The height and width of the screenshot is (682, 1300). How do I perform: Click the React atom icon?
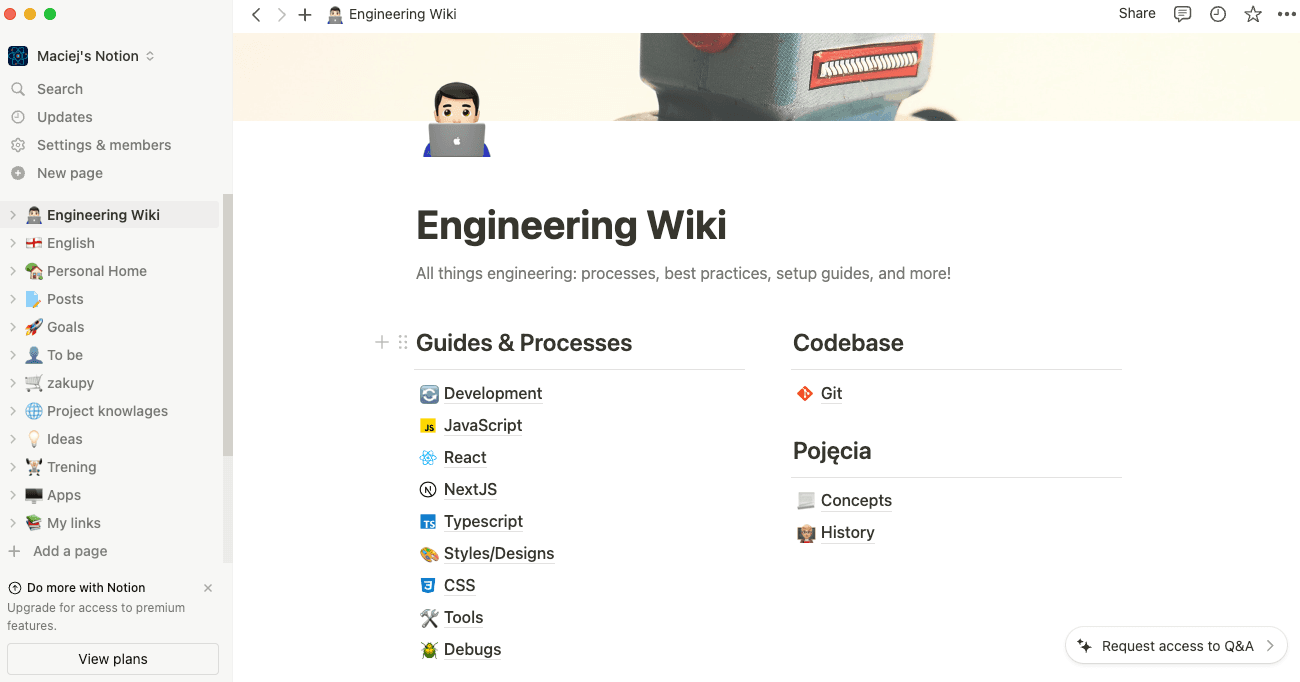(x=428, y=458)
